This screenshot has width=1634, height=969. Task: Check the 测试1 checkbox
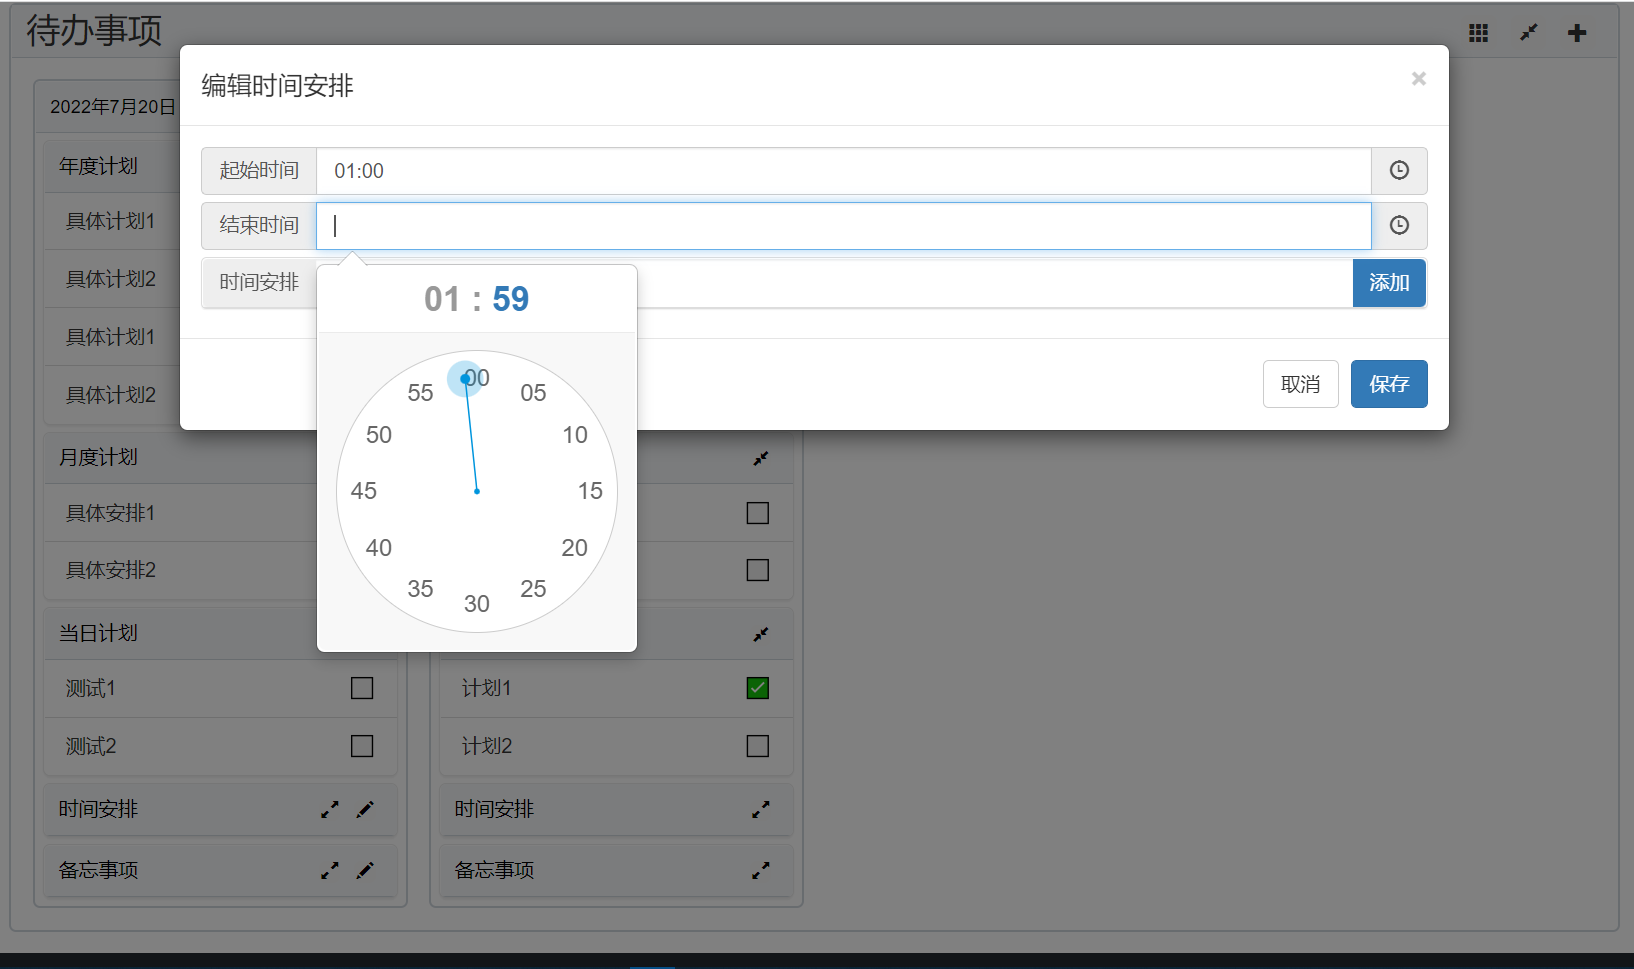[x=362, y=688]
